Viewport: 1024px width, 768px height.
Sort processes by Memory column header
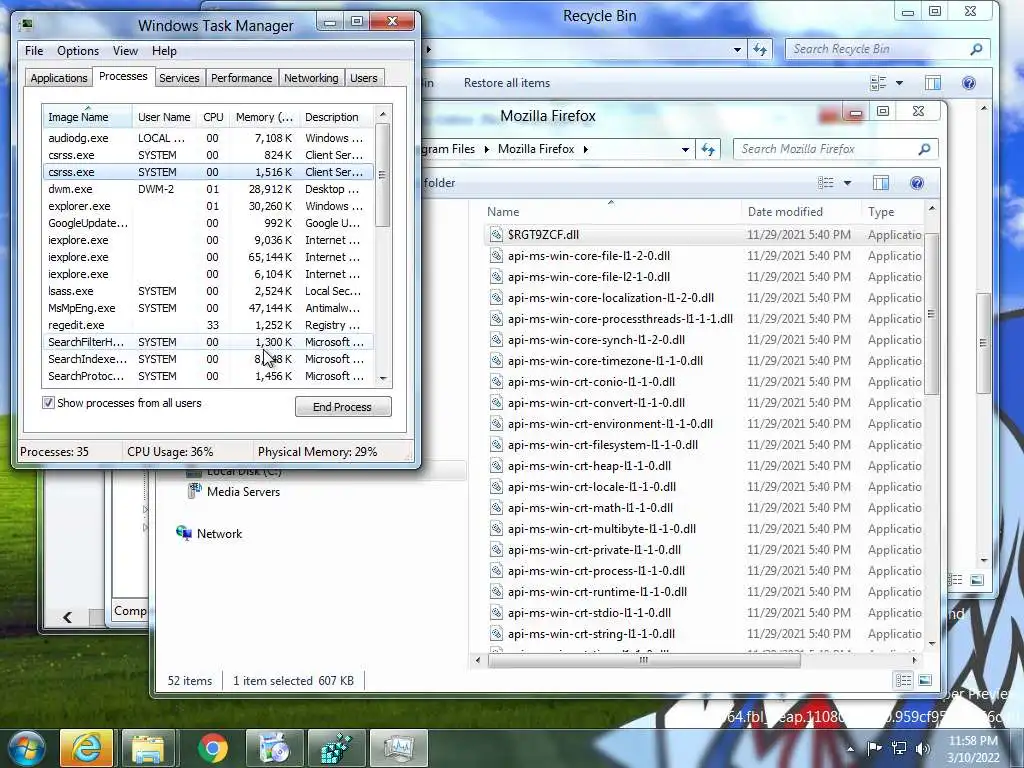click(x=264, y=117)
